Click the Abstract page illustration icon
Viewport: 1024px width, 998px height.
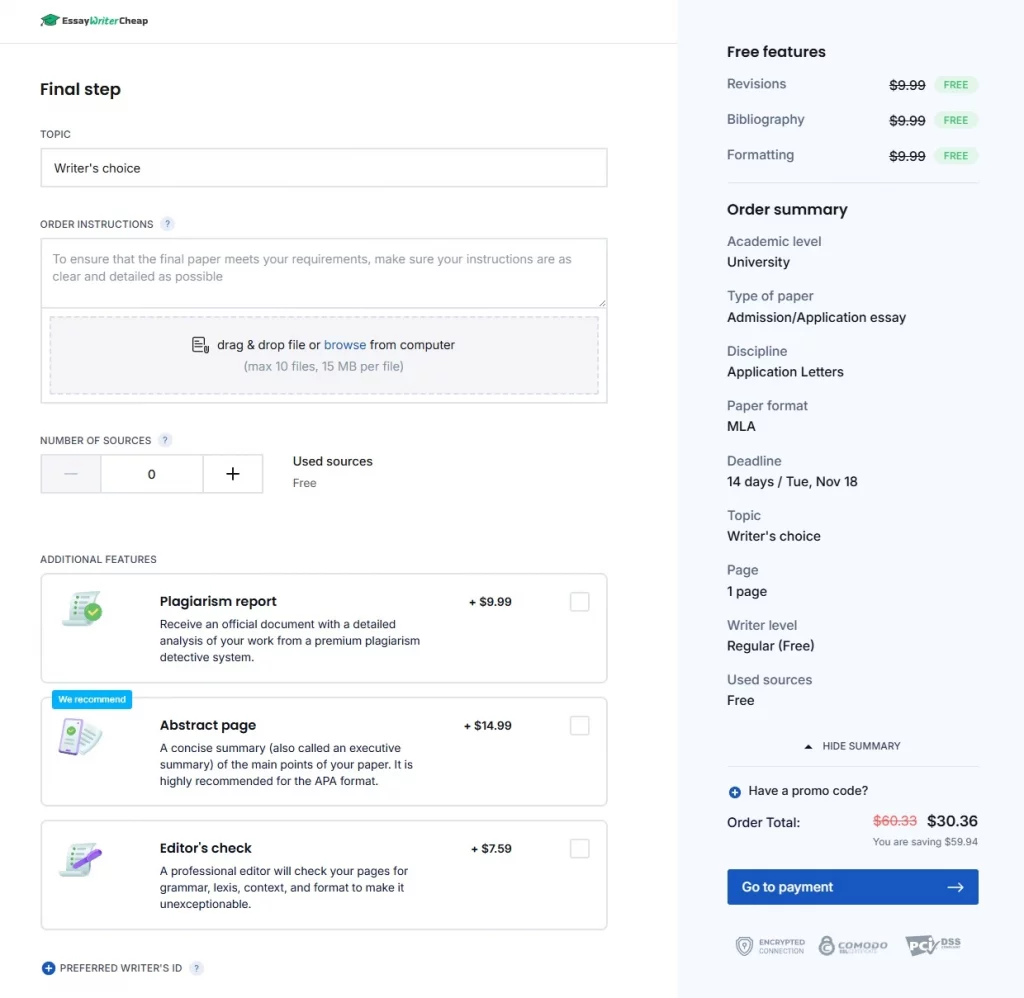80,737
